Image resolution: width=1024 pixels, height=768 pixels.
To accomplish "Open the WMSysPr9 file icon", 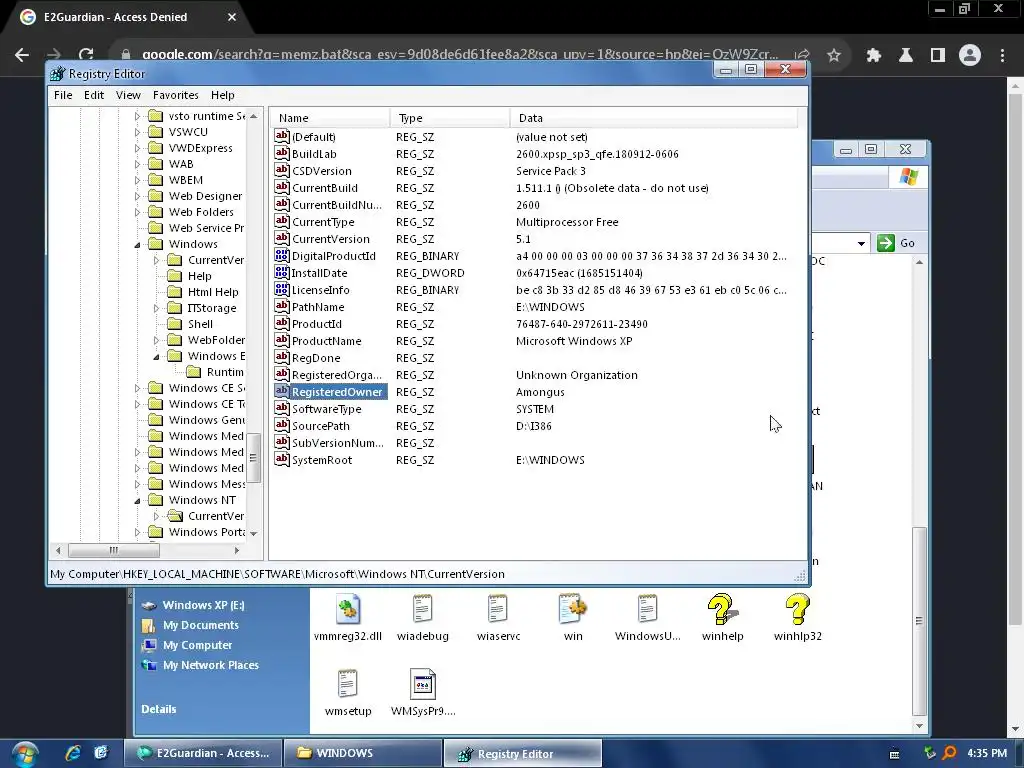I will point(423,684).
